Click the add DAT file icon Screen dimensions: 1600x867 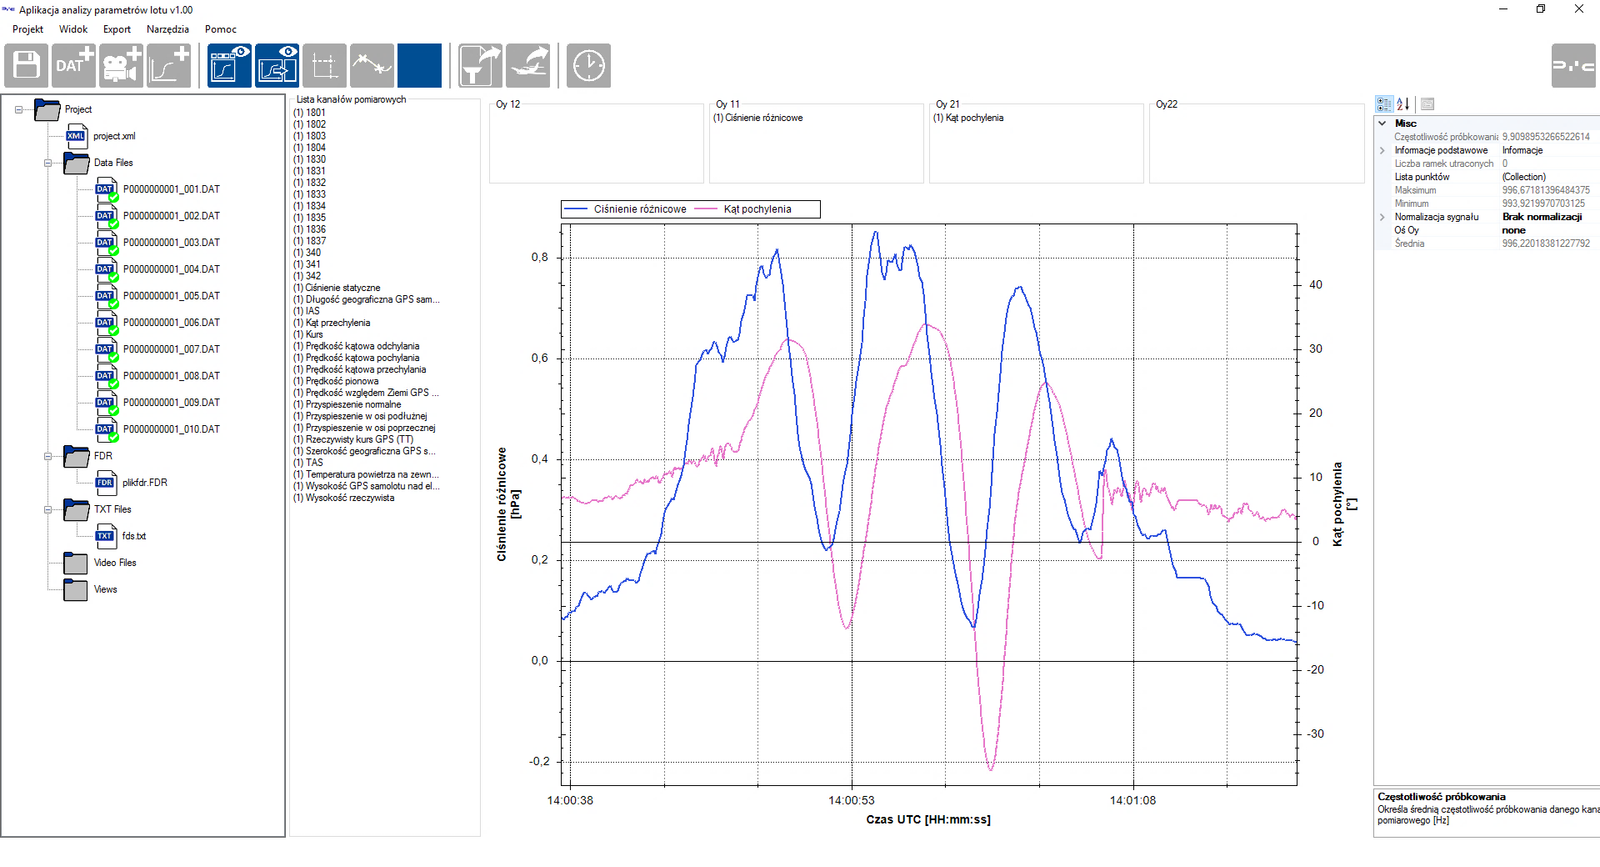pyautogui.click(x=74, y=66)
